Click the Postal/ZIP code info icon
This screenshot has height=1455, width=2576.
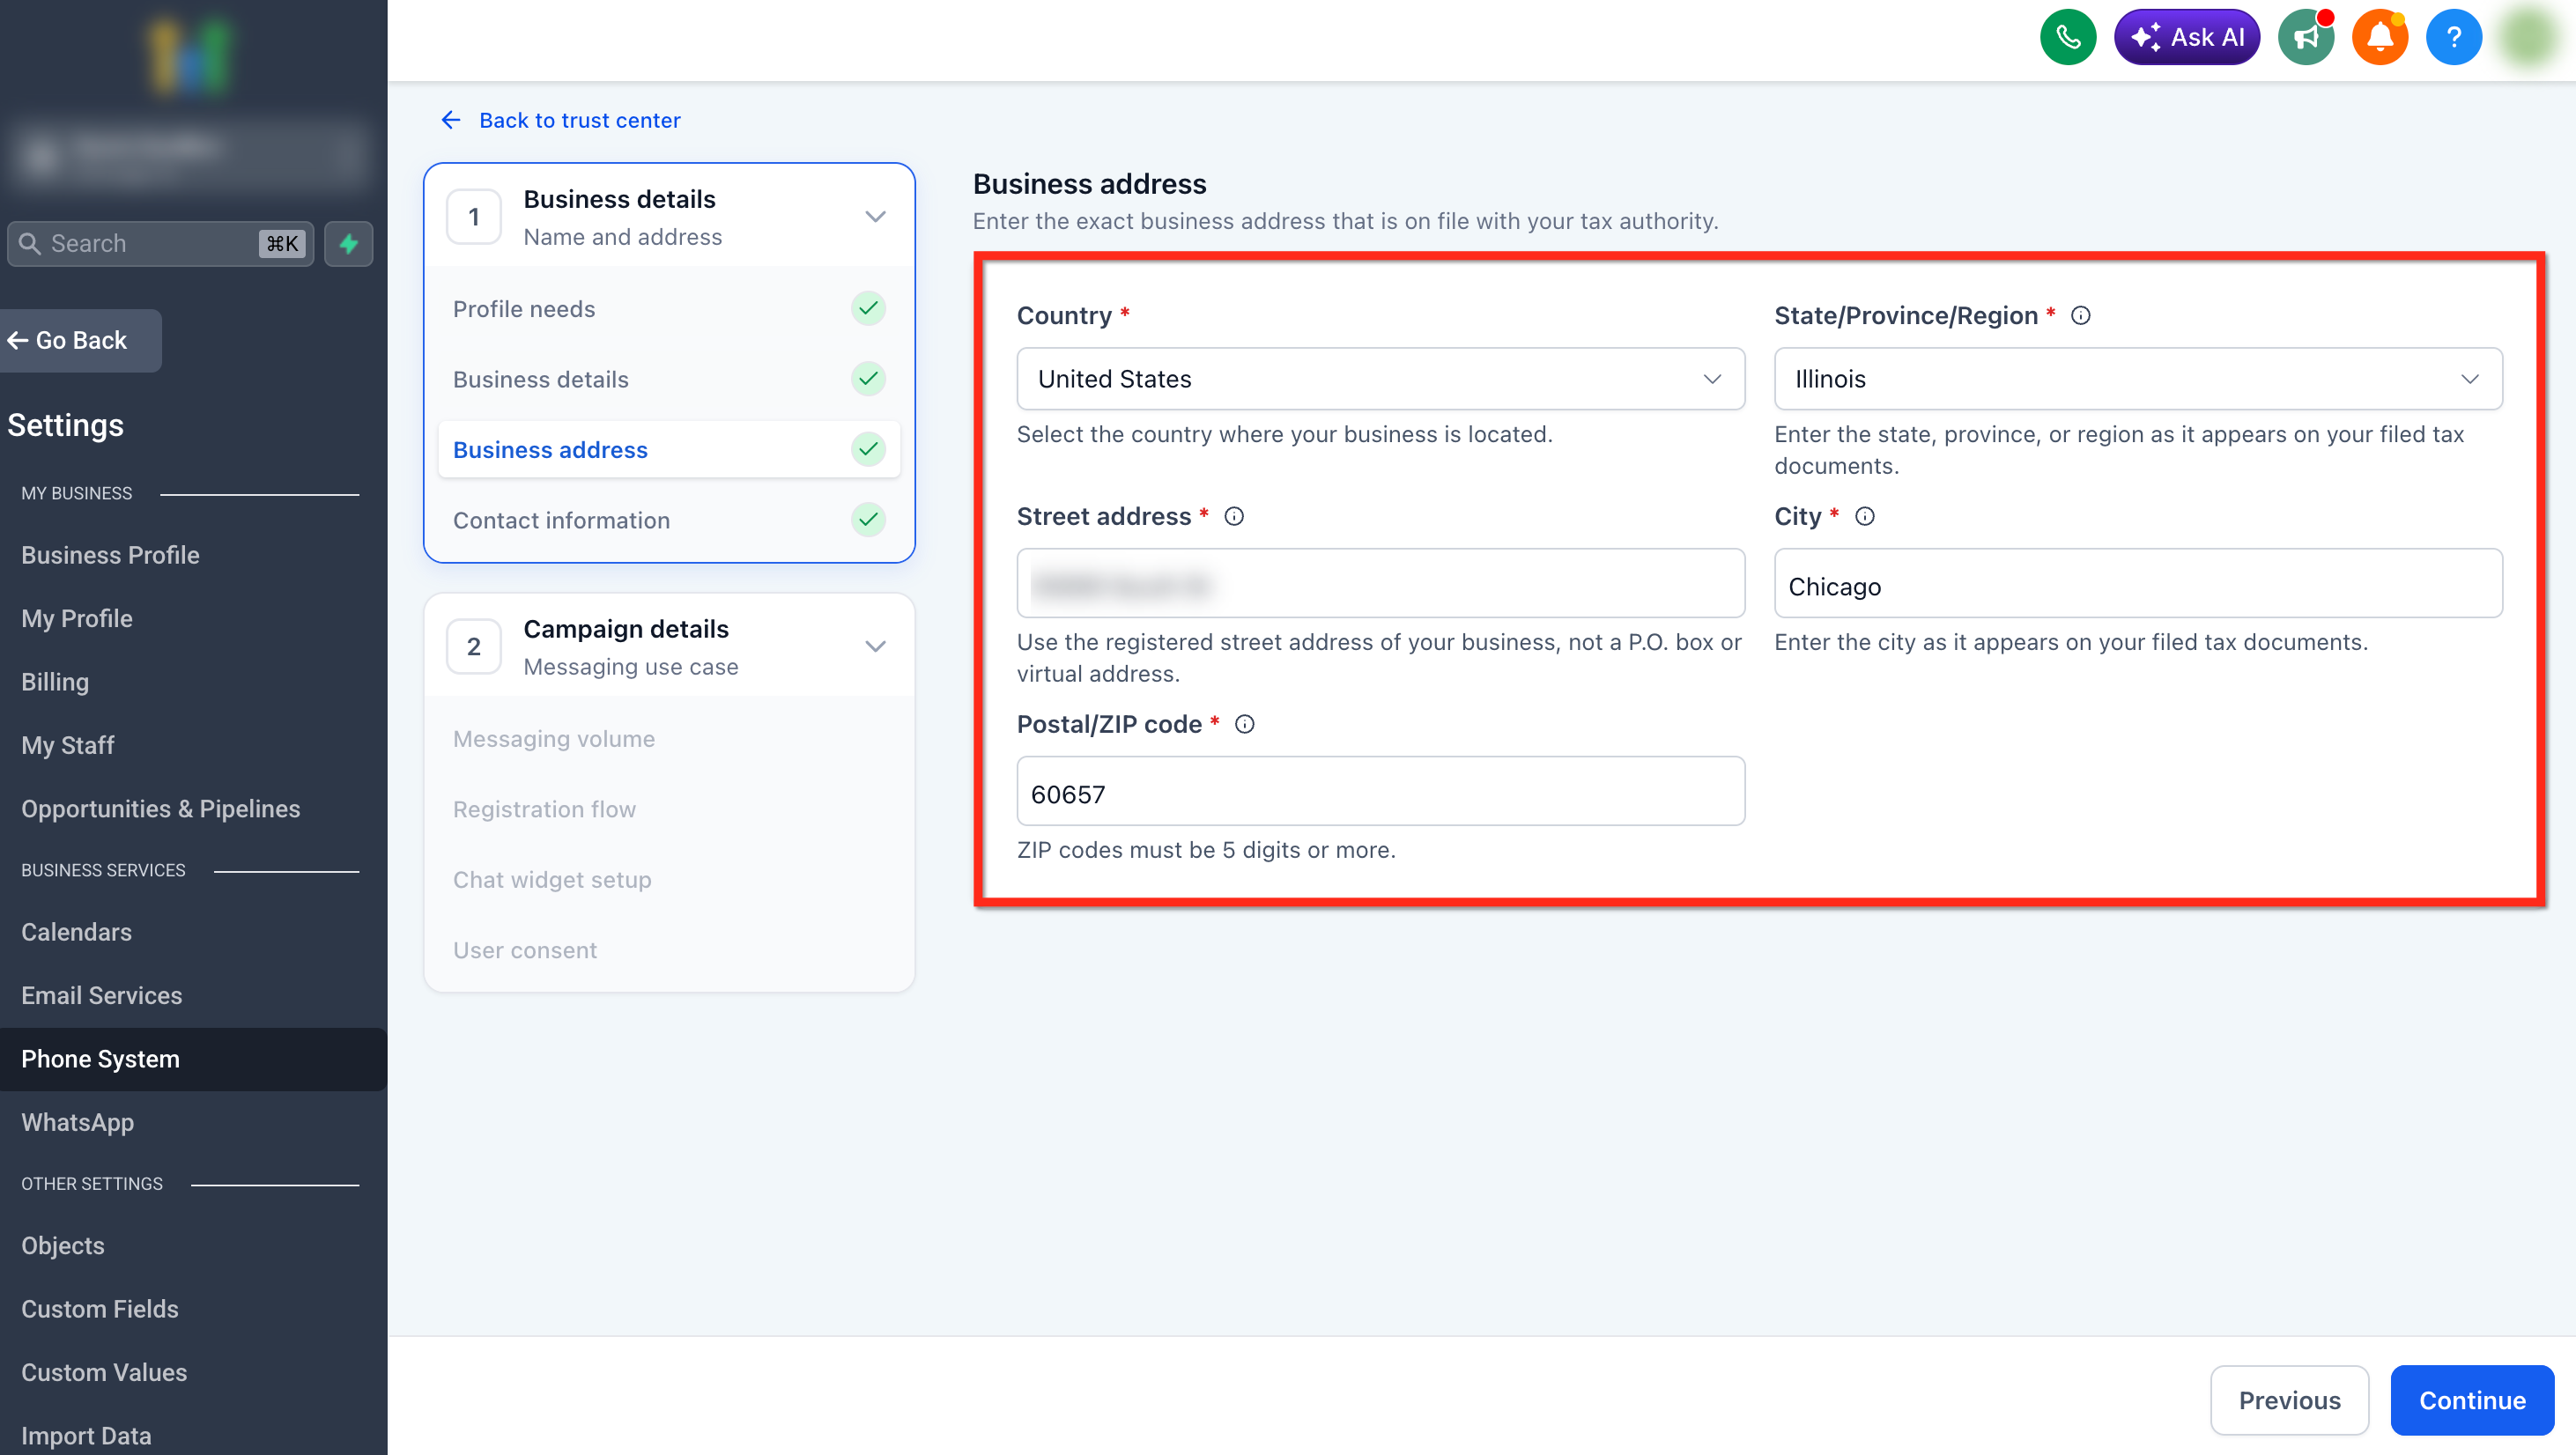coord(1244,724)
